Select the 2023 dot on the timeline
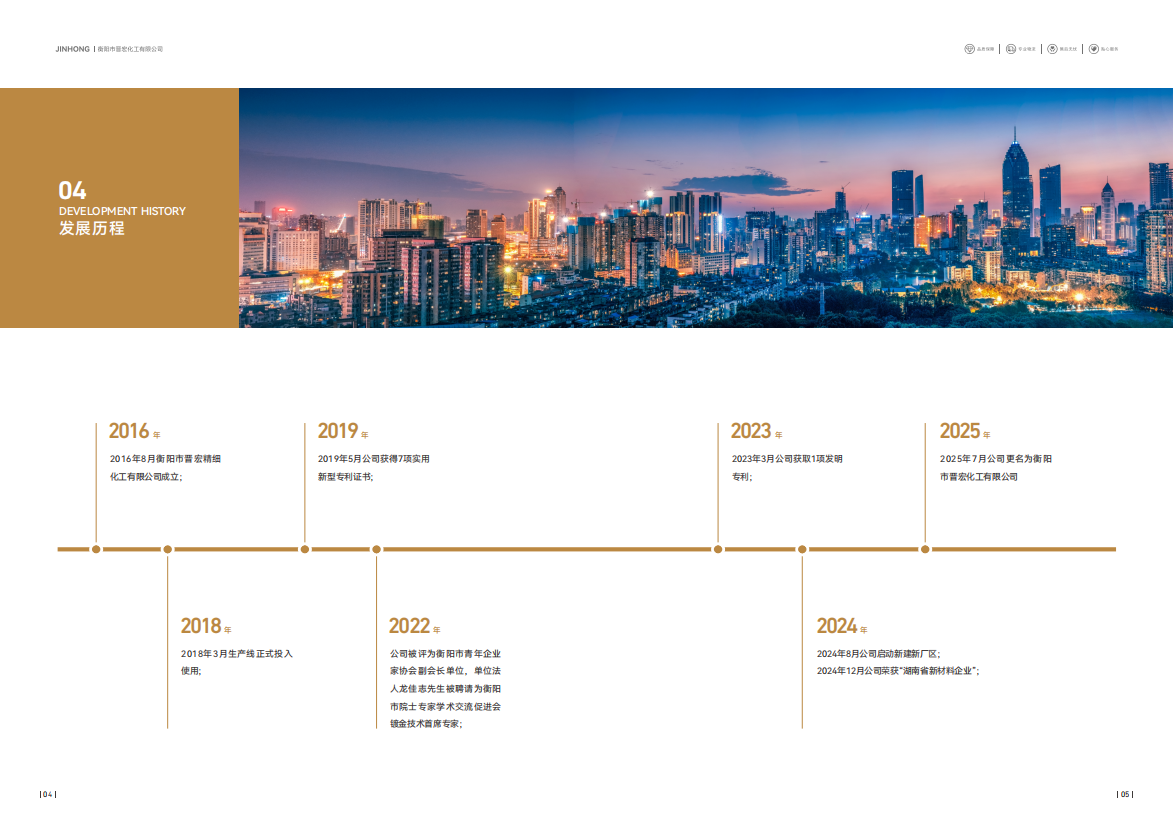1173x830 pixels. pyautogui.click(x=718, y=549)
